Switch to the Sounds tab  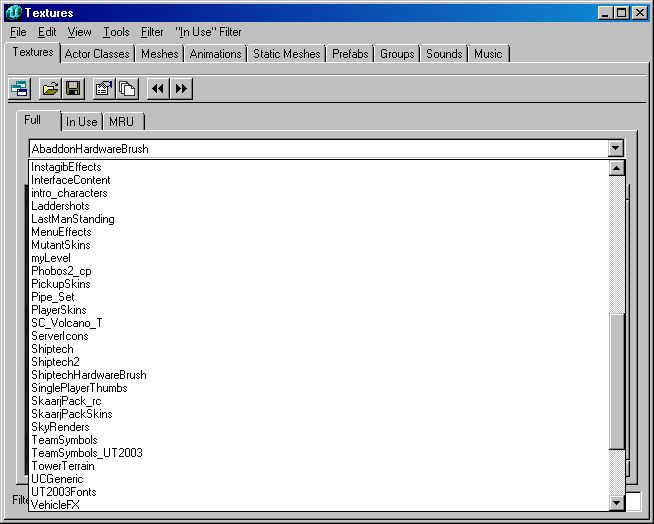point(444,54)
